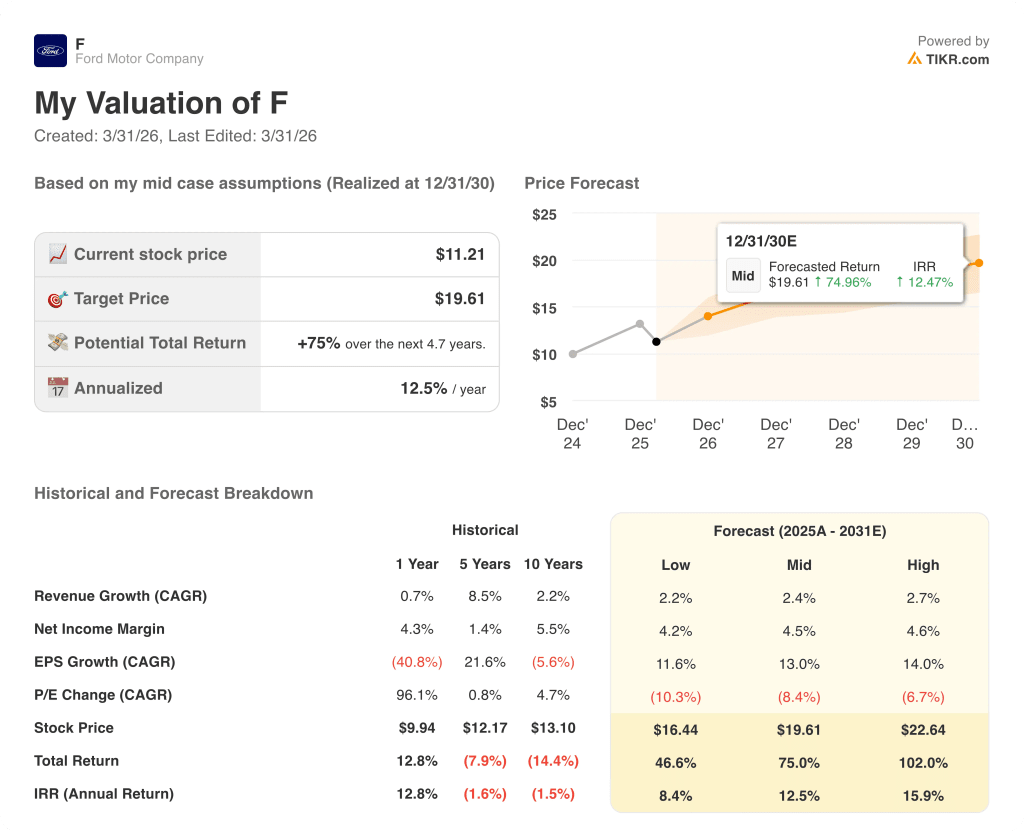
Task: Click the black current price point on chart
Action: click(x=656, y=342)
